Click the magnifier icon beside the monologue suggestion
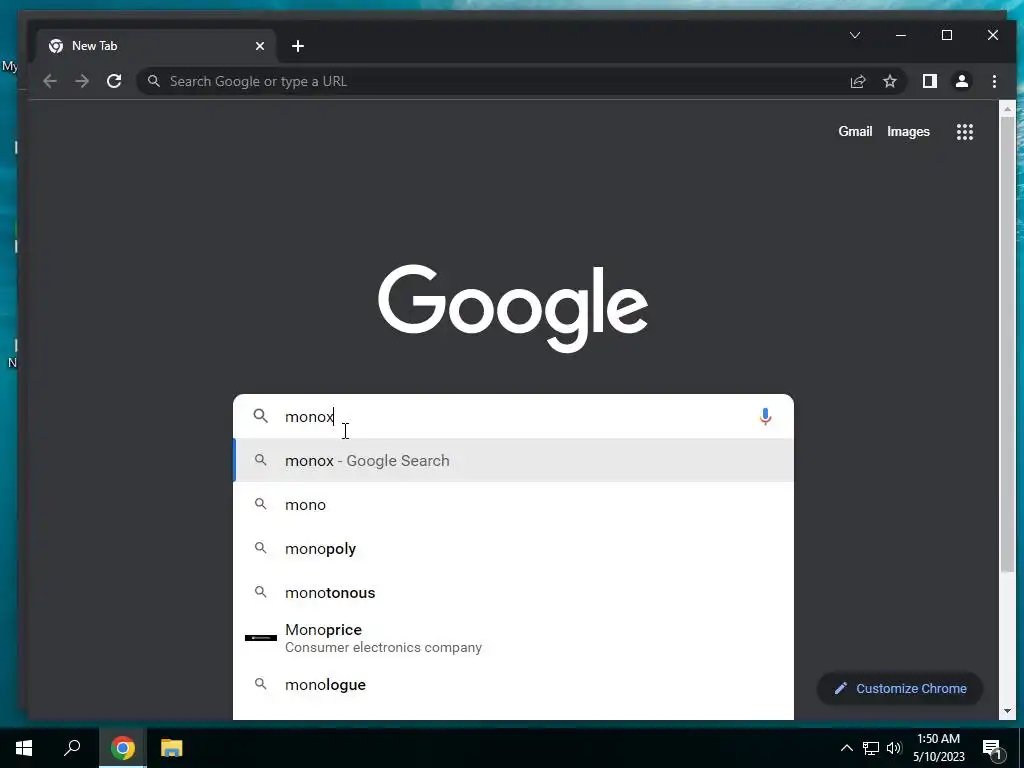The image size is (1024, 768). pyautogui.click(x=261, y=684)
